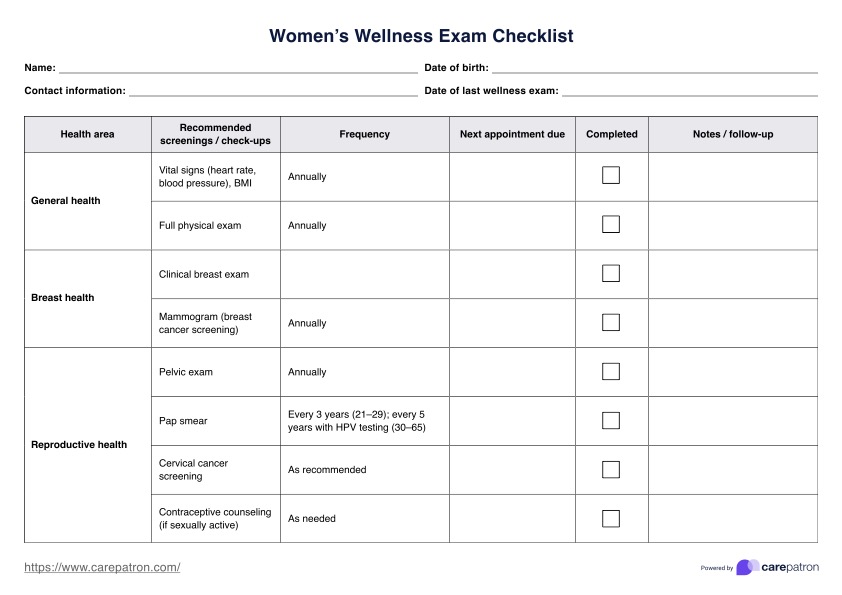The height and width of the screenshot is (595, 842).
Task: Check the Vital signs completed checkbox
Action: [611, 176]
